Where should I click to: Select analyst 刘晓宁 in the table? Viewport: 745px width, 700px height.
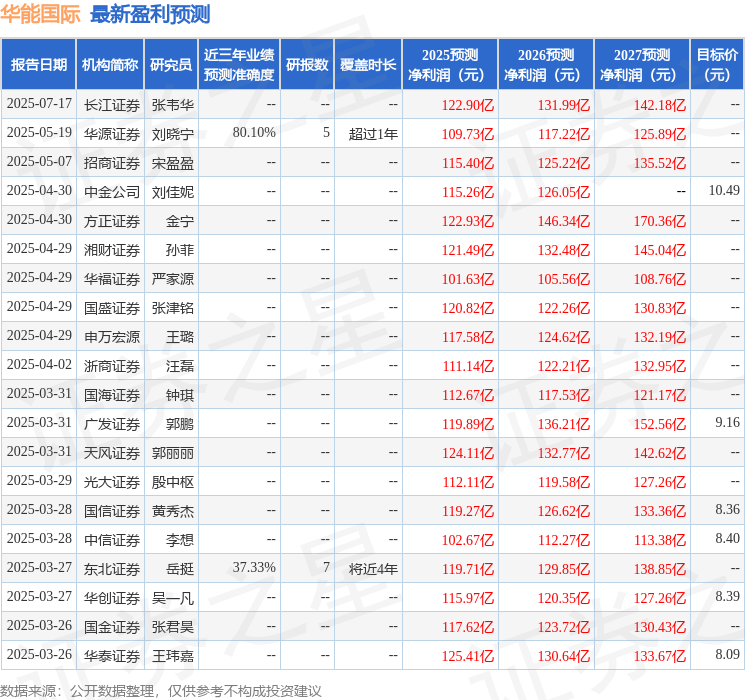point(172,134)
